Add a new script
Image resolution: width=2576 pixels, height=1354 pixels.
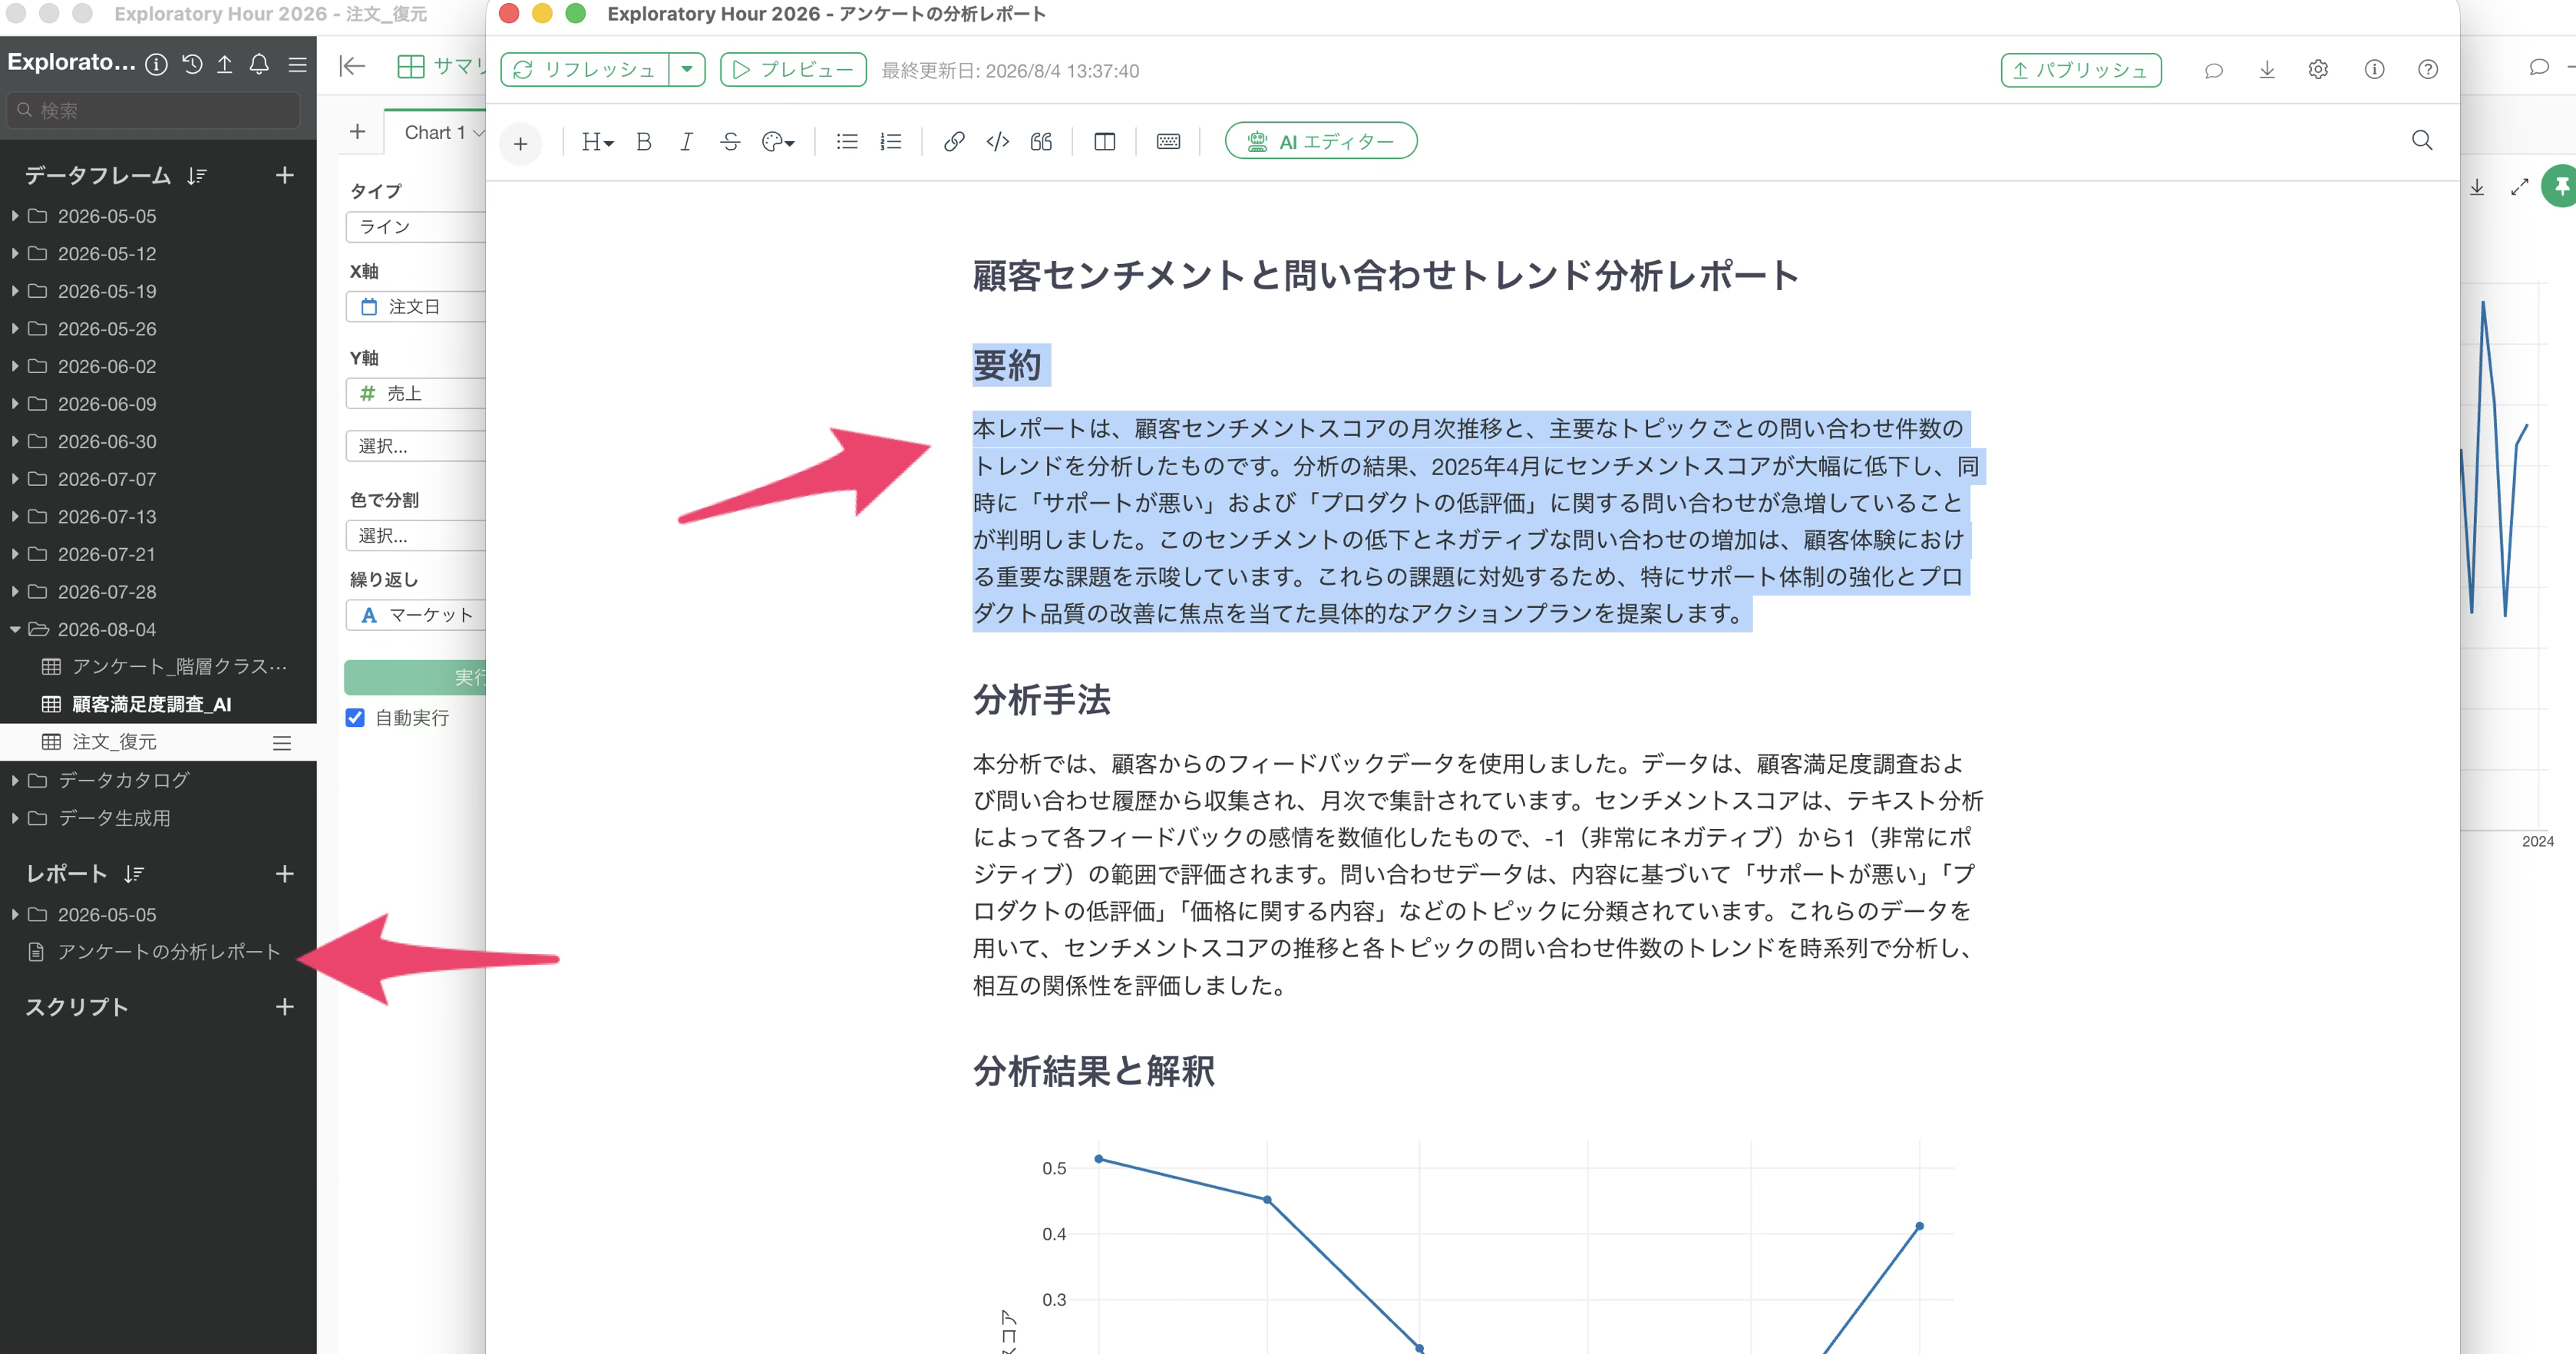tap(285, 1006)
